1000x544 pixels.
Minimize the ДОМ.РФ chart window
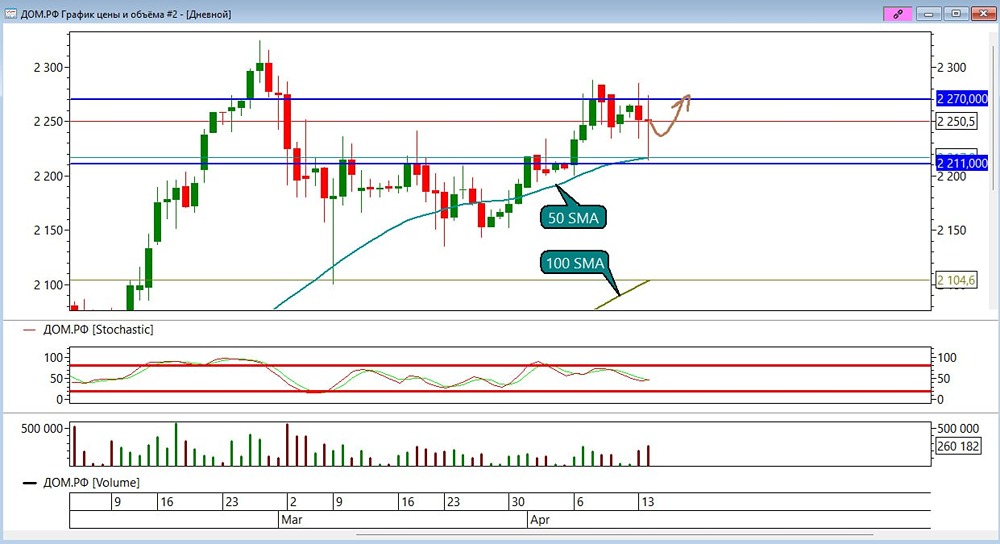(x=929, y=13)
